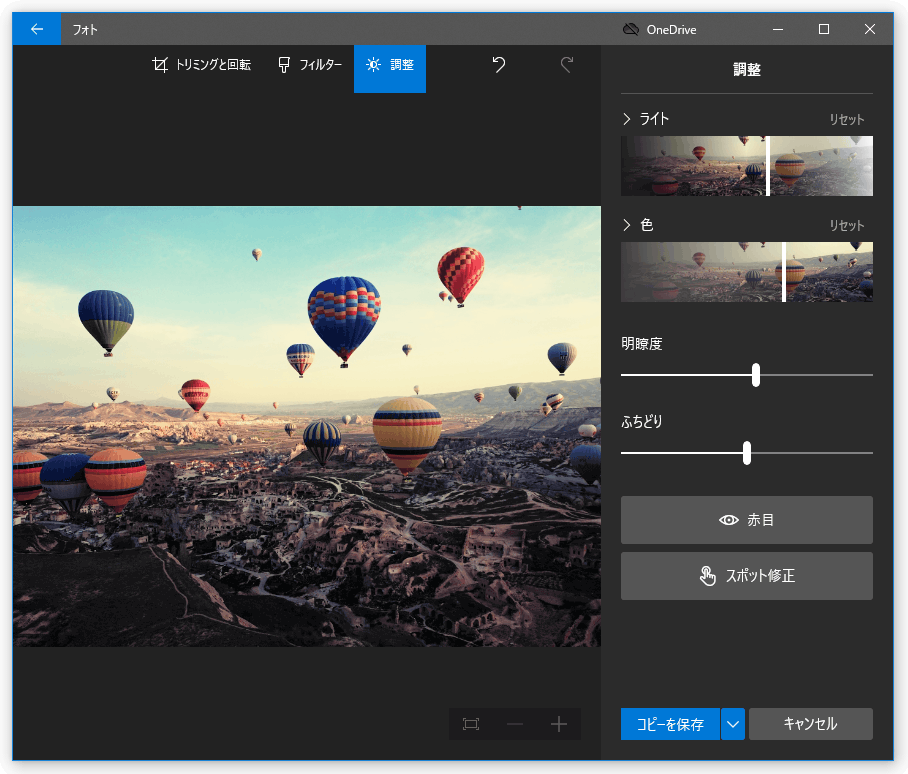Viewport: 908px width, 774px height.
Task: Go back with the arrow button
Action: (36, 29)
